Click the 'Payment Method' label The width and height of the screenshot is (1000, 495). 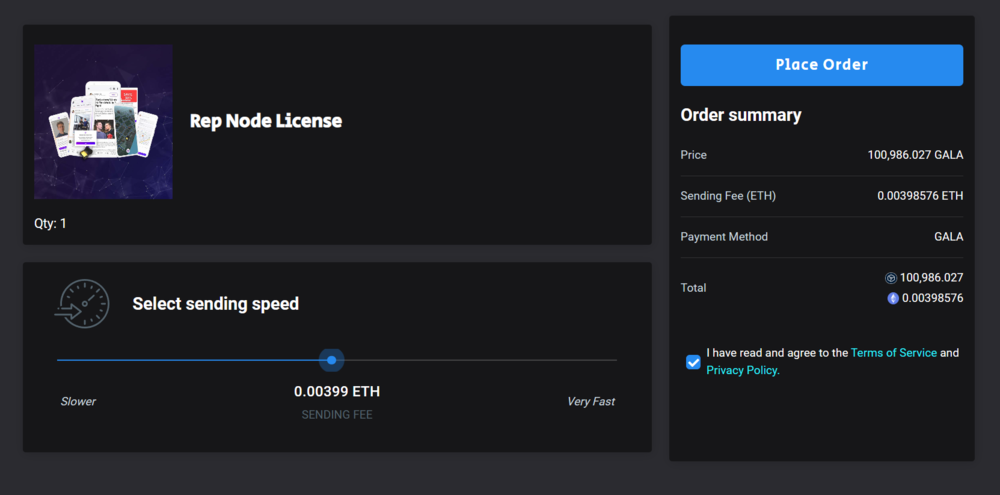(x=724, y=237)
